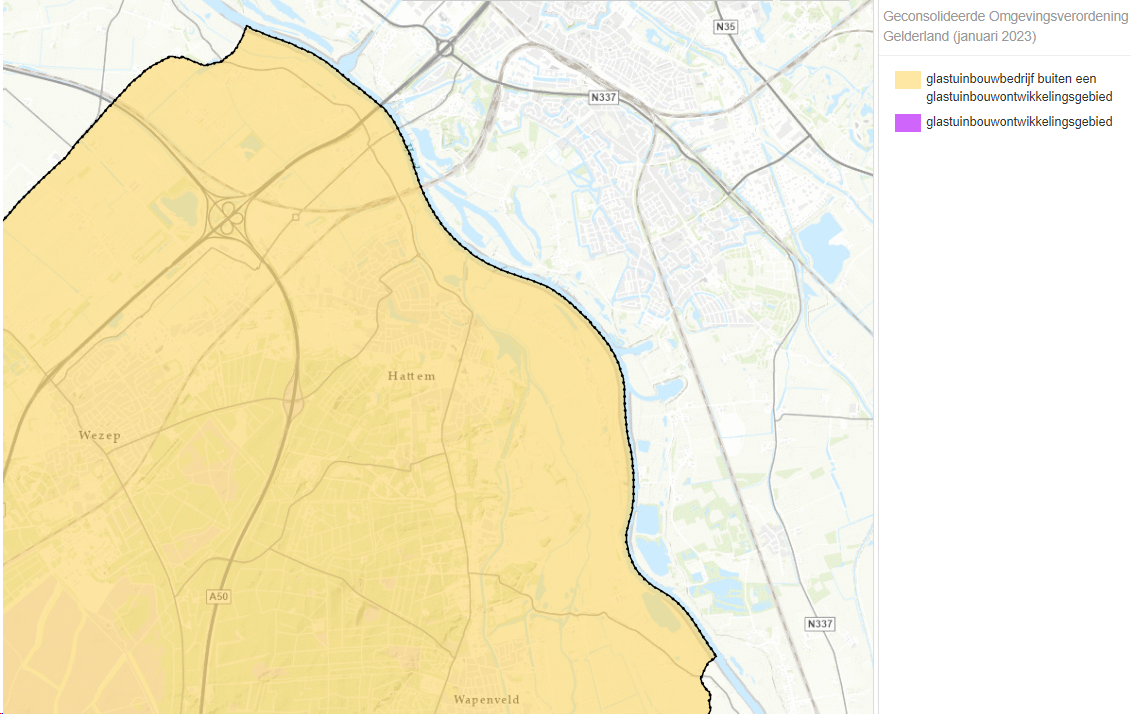
Task: Click the yellow glastuinbouwbedrijf legend swatch
Action: pos(908,80)
